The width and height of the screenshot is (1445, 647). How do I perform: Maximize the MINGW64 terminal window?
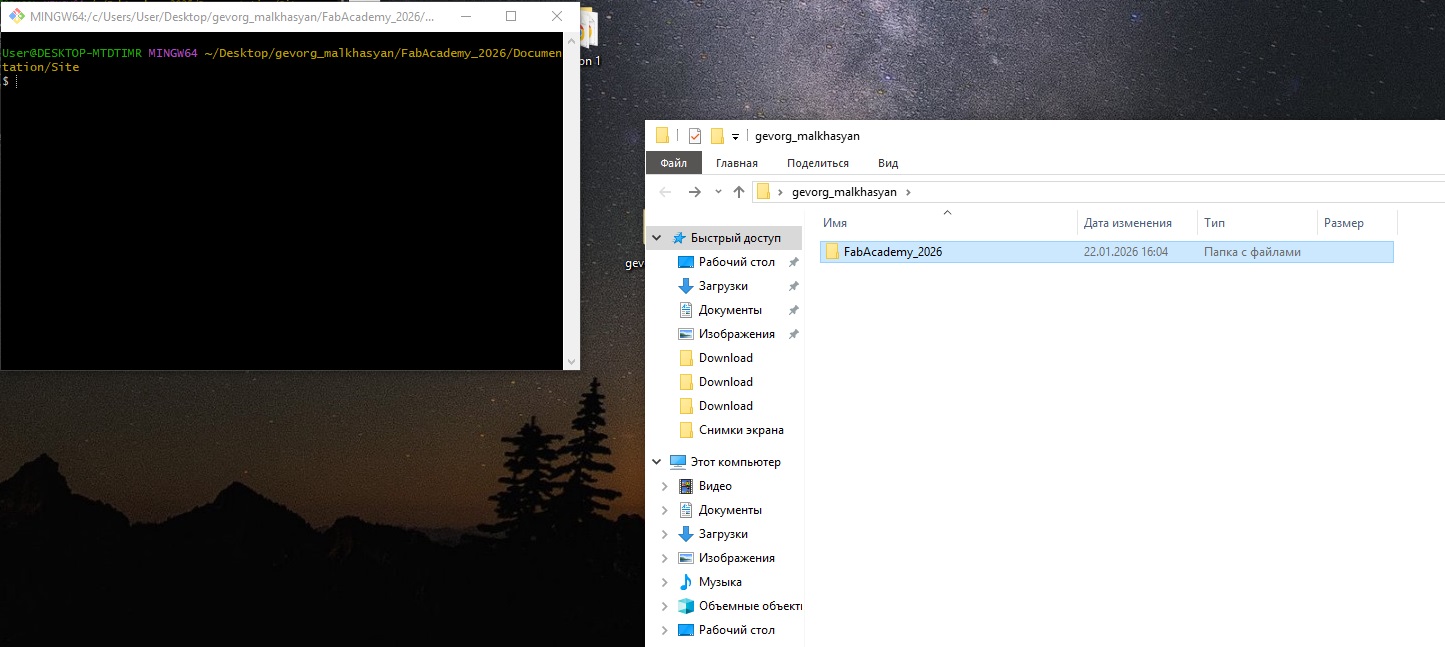click(511, 17)
